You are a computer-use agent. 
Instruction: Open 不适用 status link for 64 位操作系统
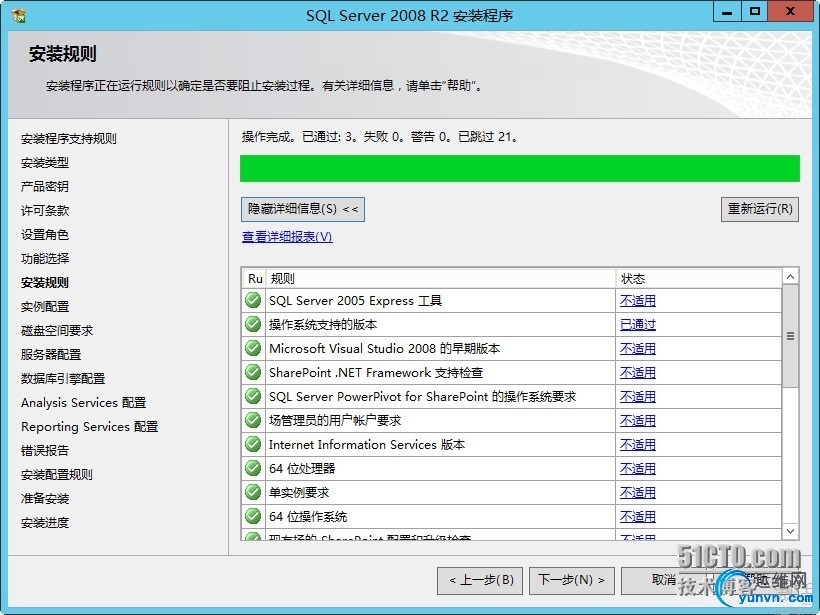pos(637,517)
